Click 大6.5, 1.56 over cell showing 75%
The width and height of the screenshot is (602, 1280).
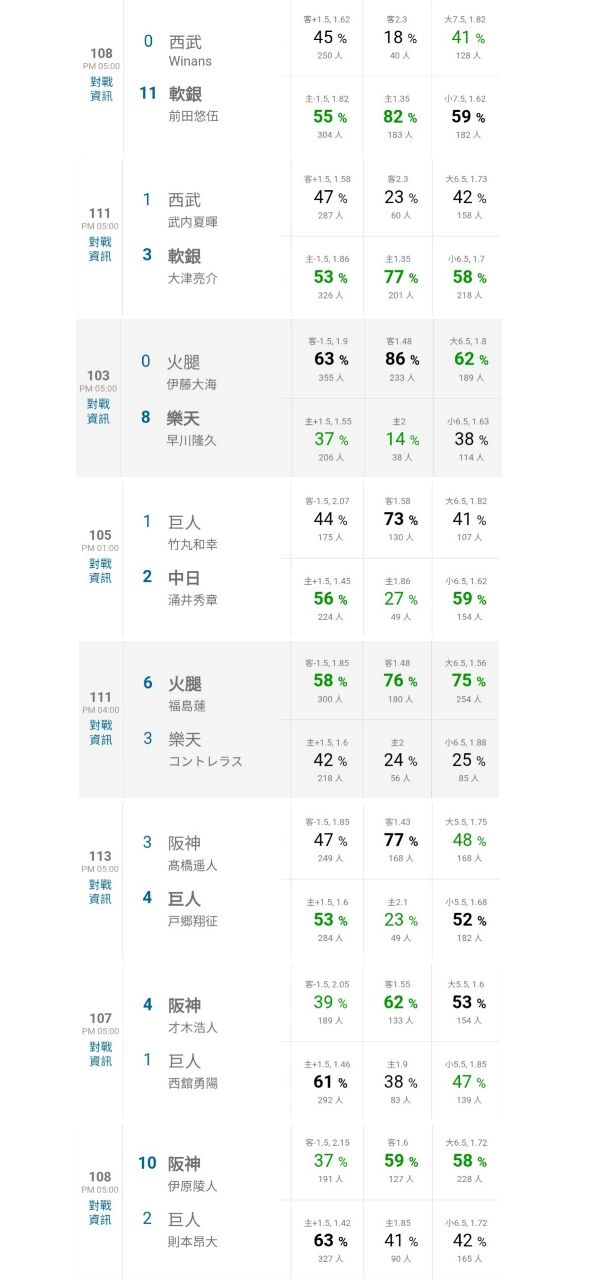tap(466, 681)
